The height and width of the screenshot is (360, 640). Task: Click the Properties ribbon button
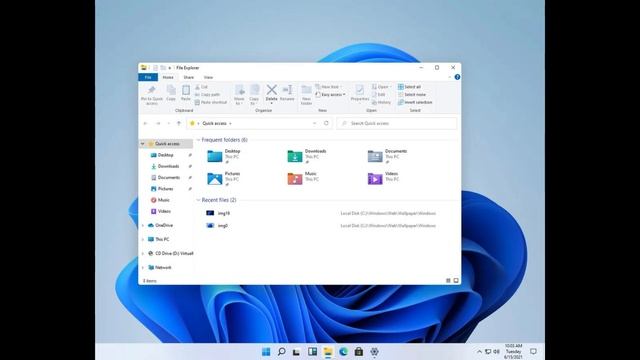coord(360,93)
